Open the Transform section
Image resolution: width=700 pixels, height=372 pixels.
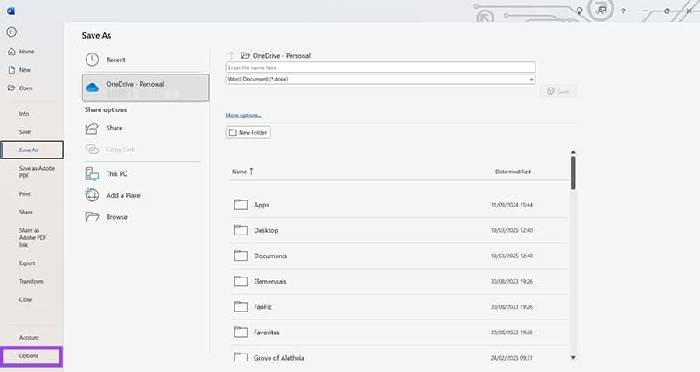31,281
